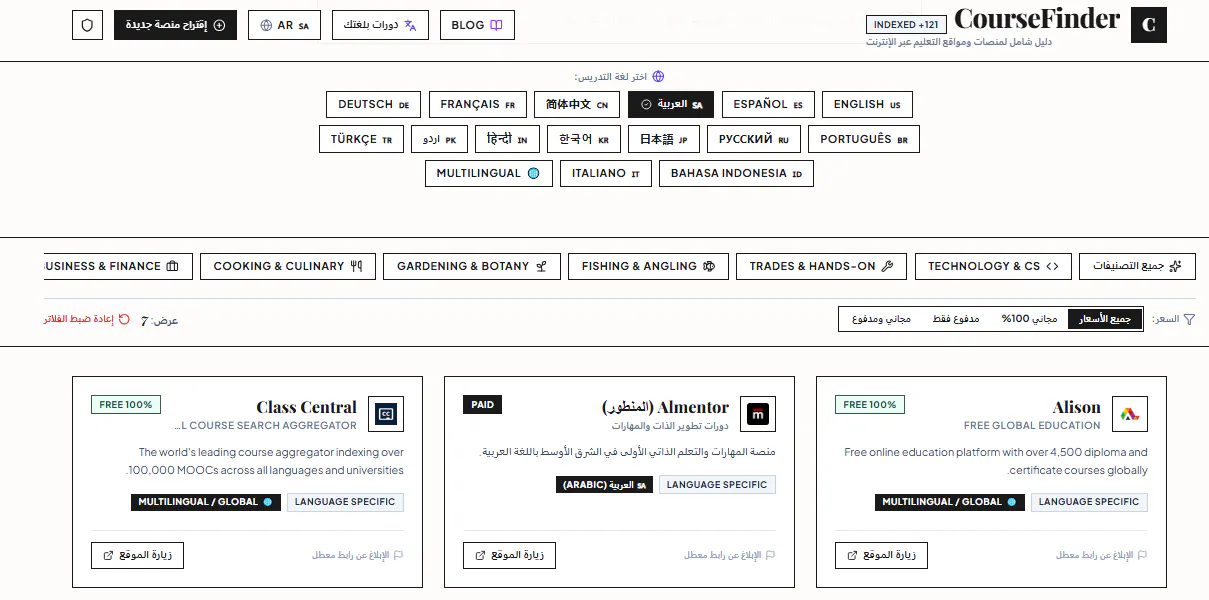Select ITALIANO teaching language
The height and width of the screenshot is (600, 1209).
tap(606, 173)
